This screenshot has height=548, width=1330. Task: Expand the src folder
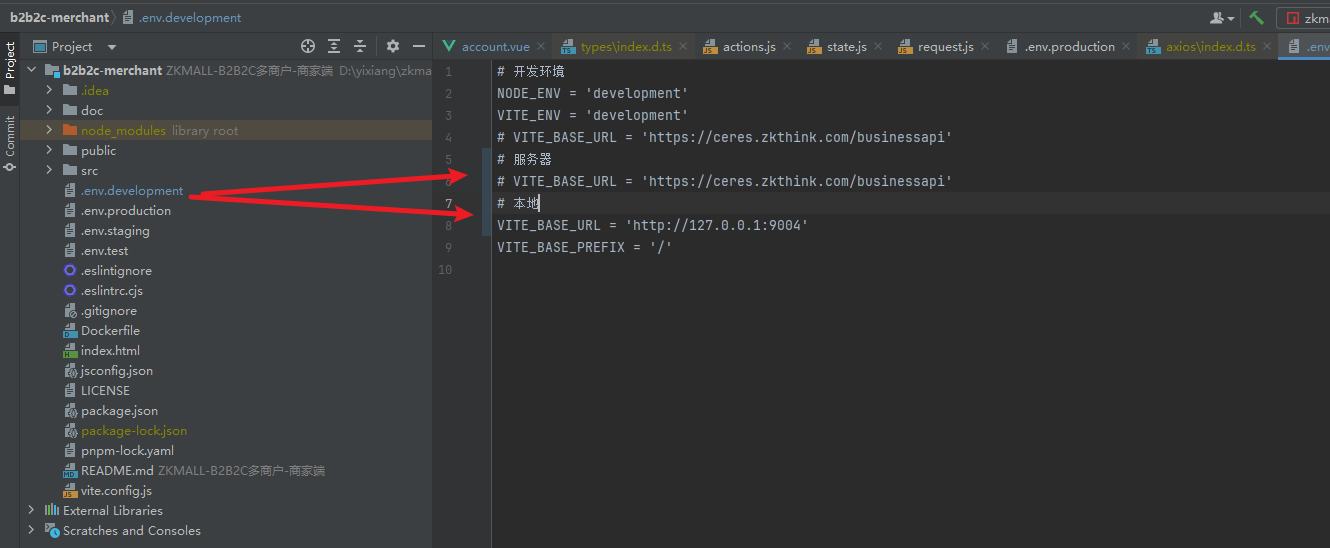48,170
